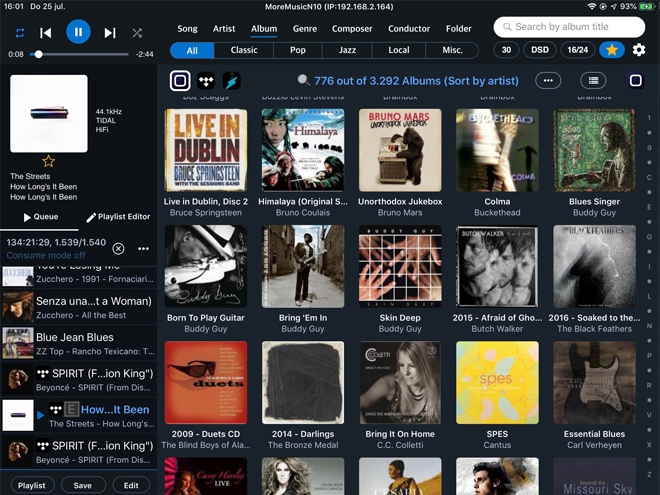
Task: Select the Classic filter segment
Action: point(244,50)
